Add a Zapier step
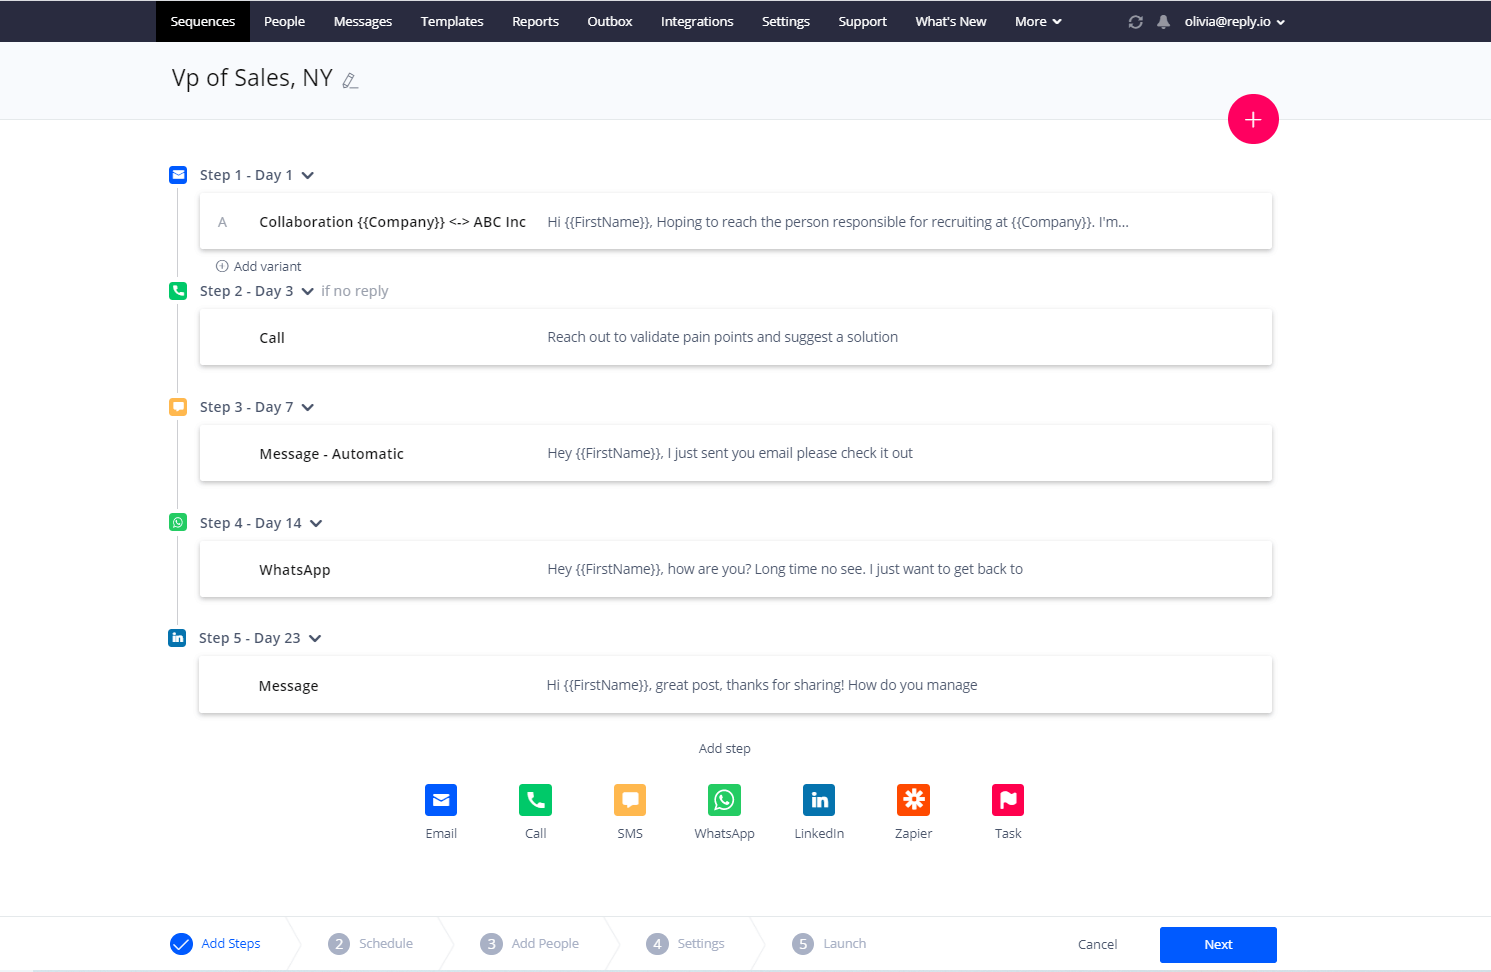The width and height of the screenshot is (1491, 972). (913, 800)
